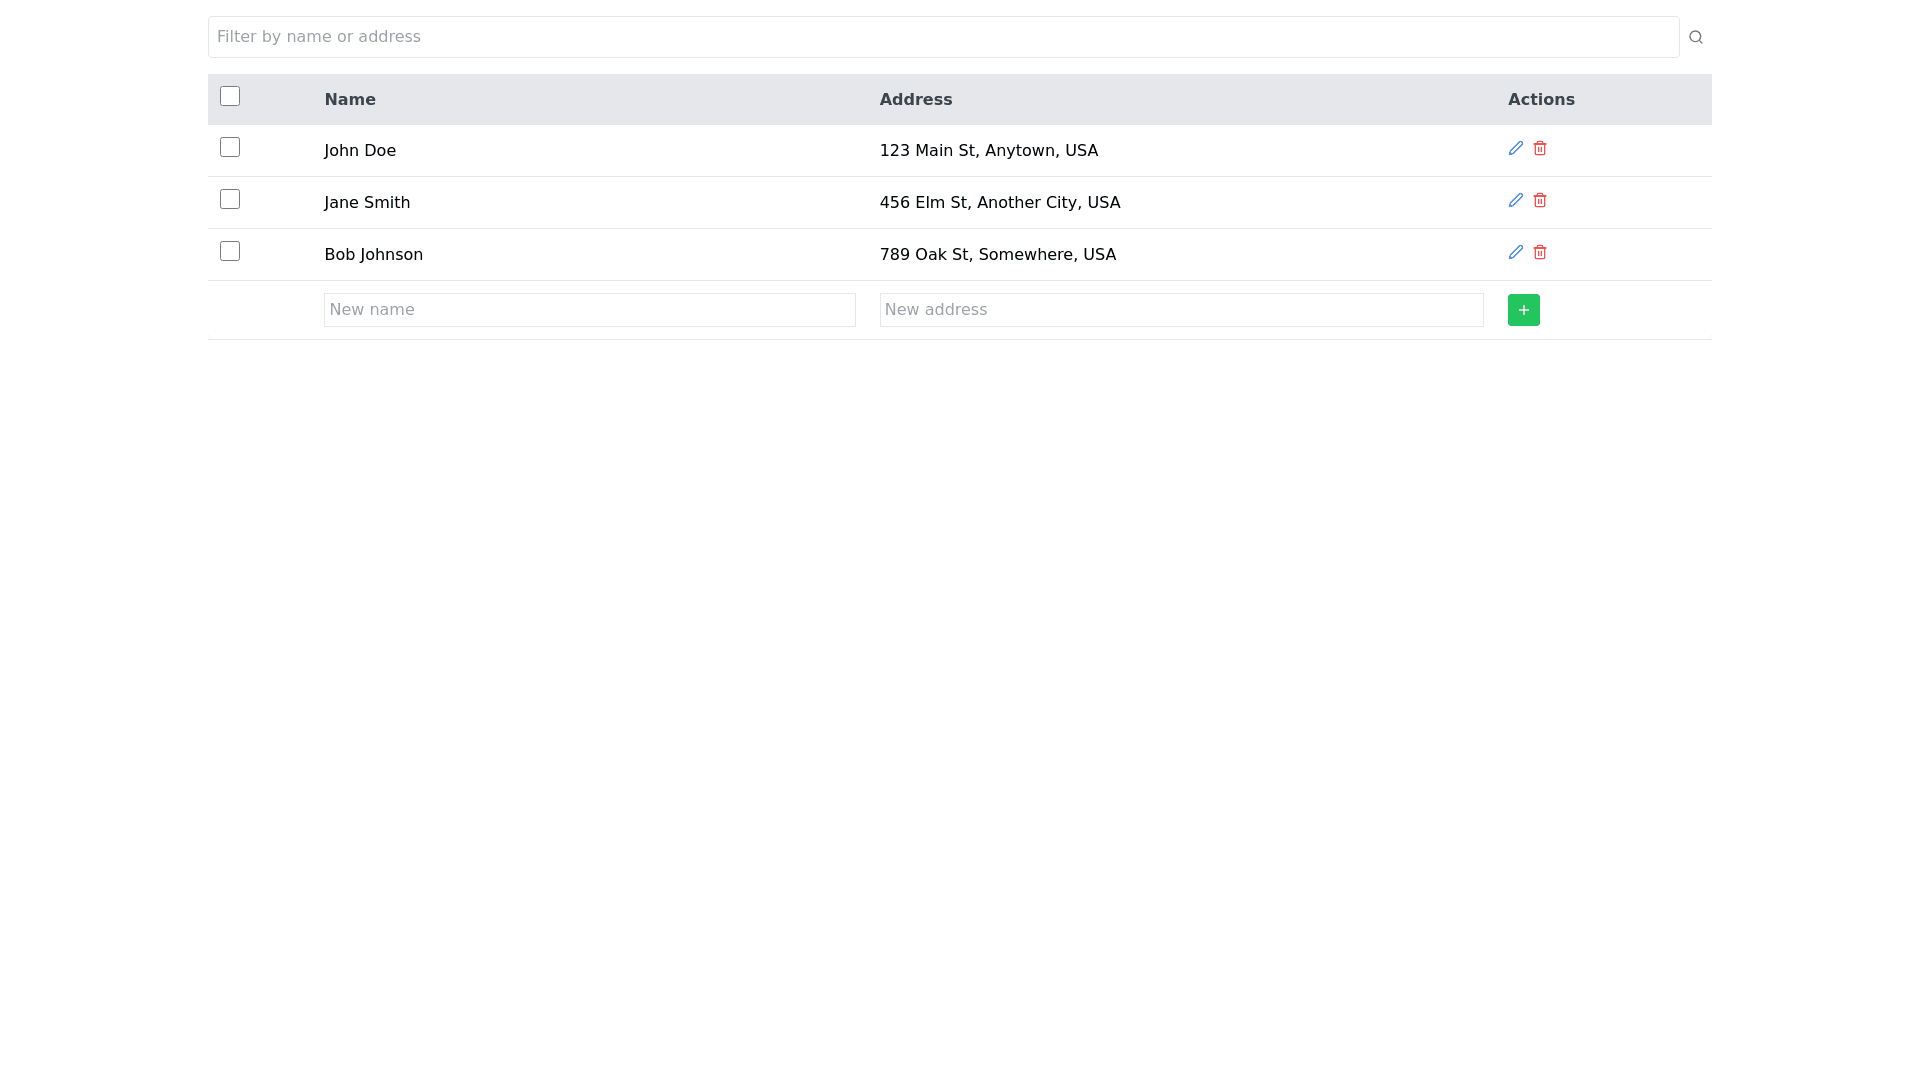The width and height of the screenshot is (1920, 1080).
Task: Tick the Bob Johnson checkbox
Action: pos(230,251)
